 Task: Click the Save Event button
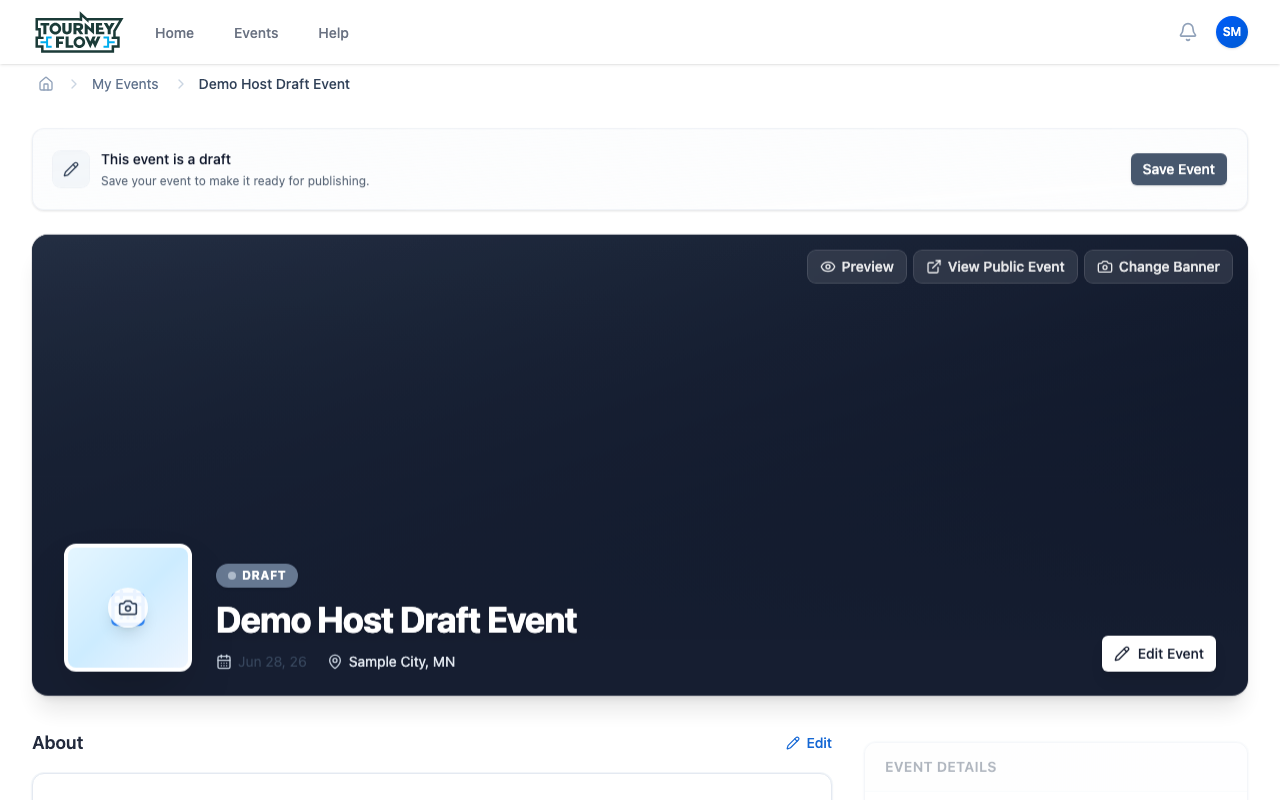pos(1178,169)
